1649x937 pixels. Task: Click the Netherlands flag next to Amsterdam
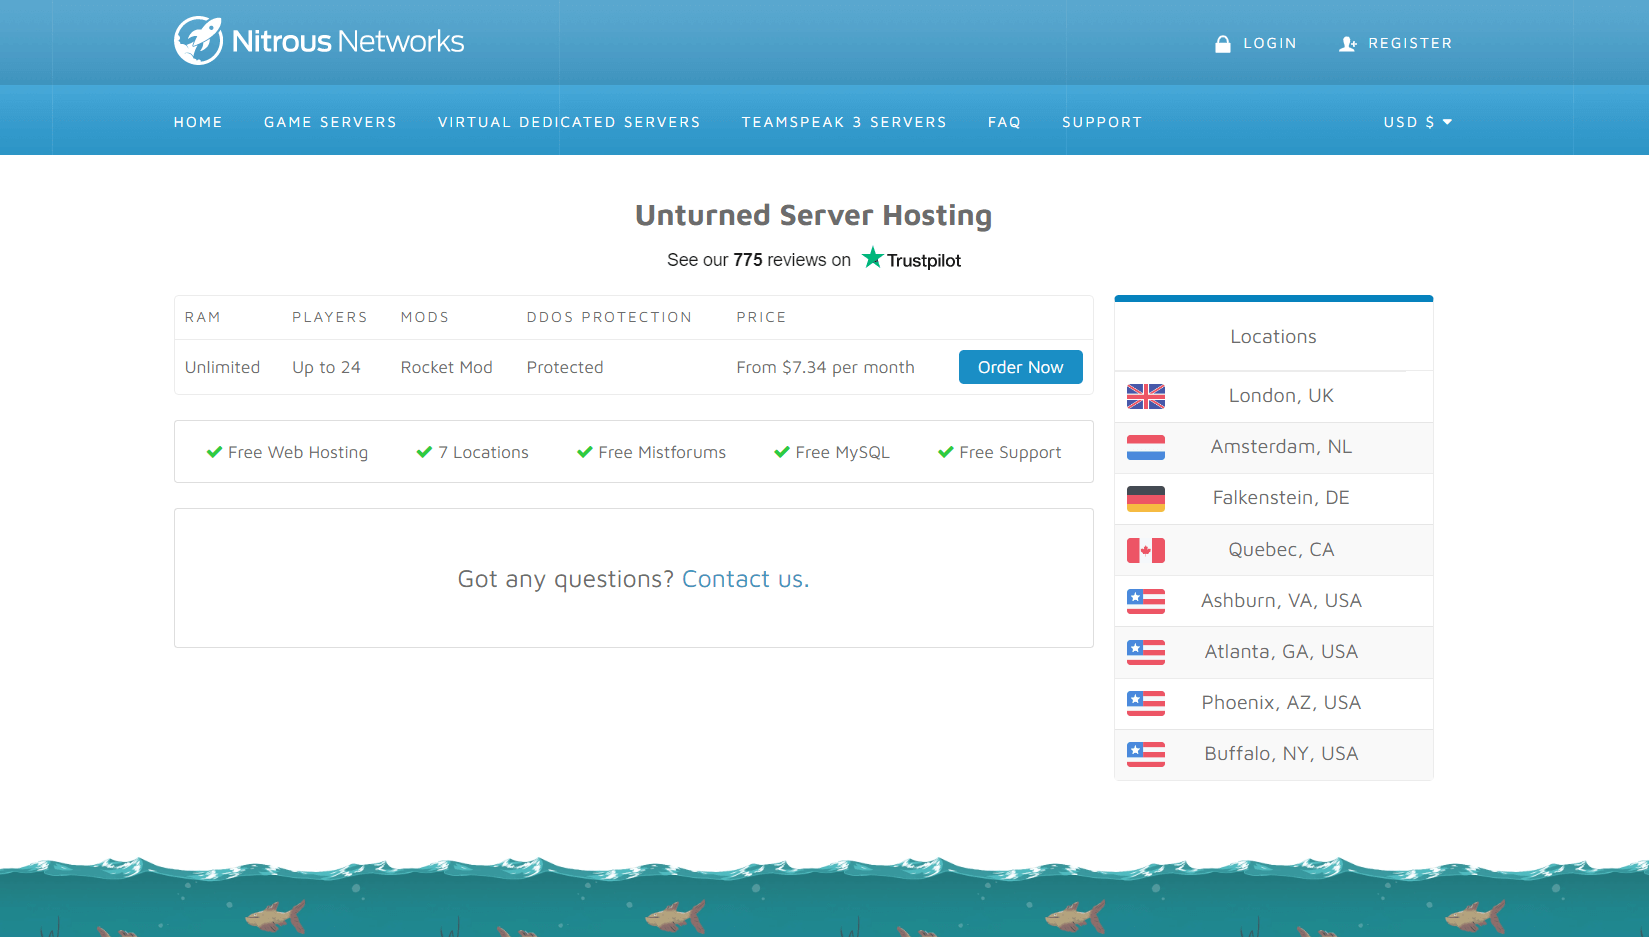coord(1146,448)
